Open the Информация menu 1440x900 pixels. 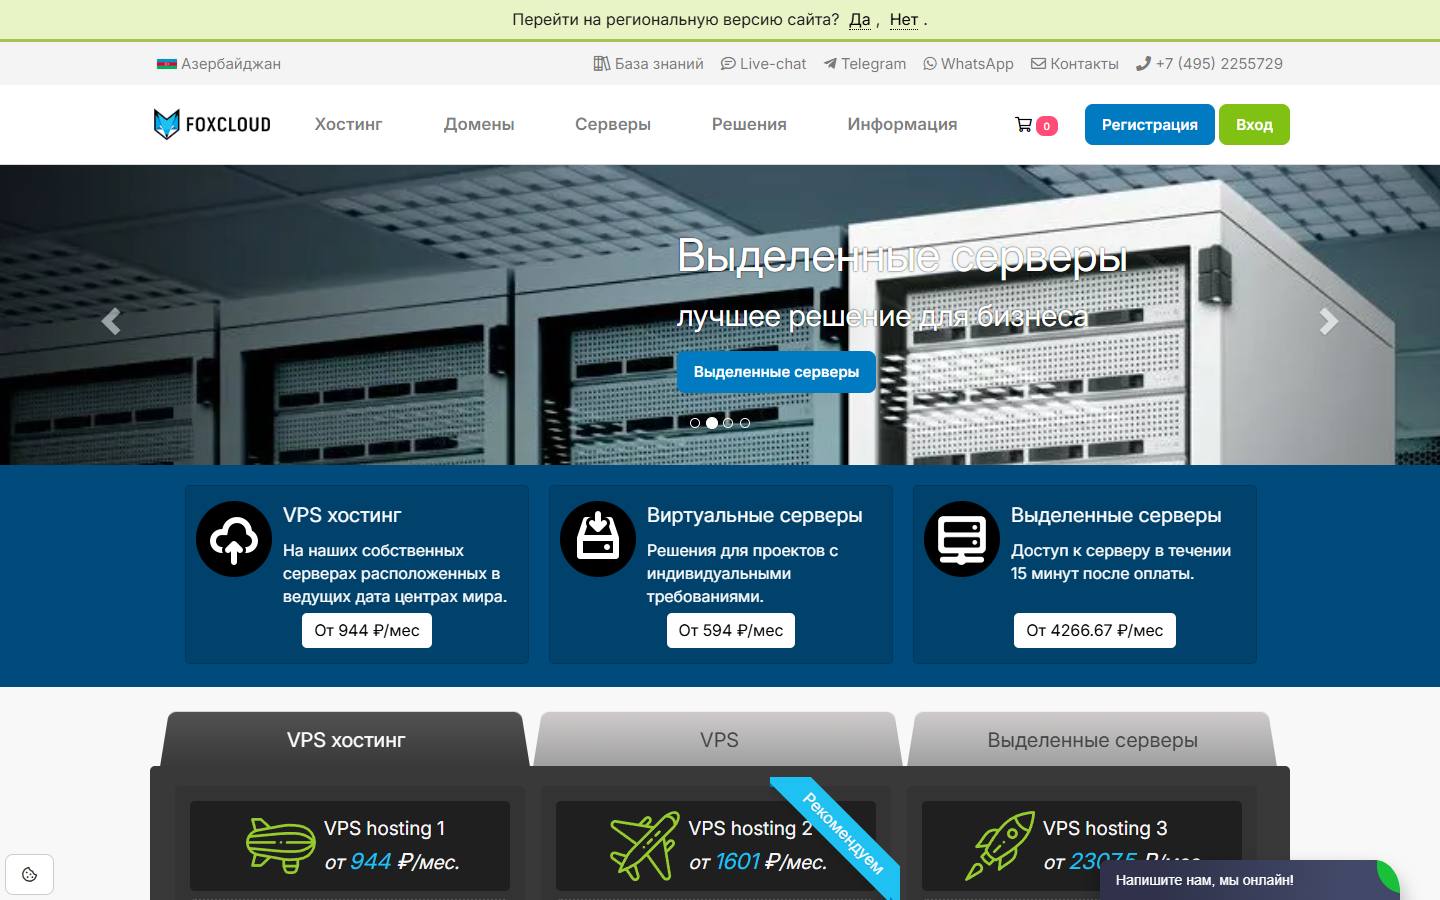click(902, 124)
